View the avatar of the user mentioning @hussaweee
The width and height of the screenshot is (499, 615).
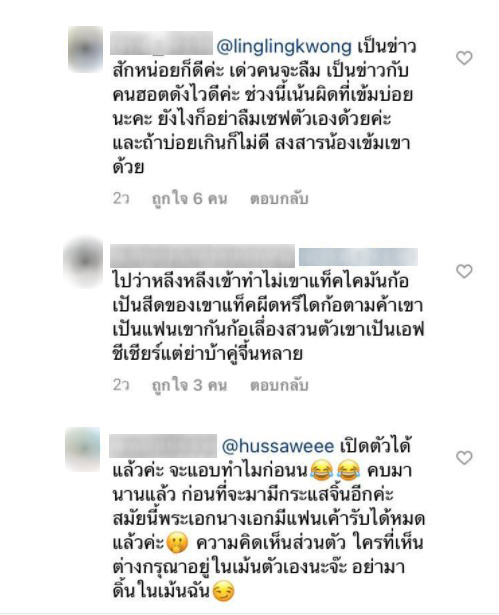coord(83,449)
